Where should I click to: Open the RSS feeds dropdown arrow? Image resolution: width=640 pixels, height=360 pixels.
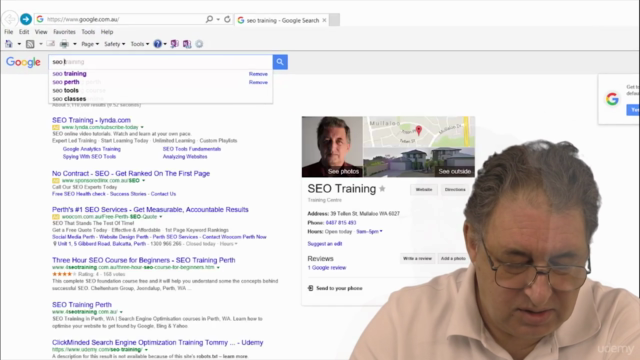40,44
